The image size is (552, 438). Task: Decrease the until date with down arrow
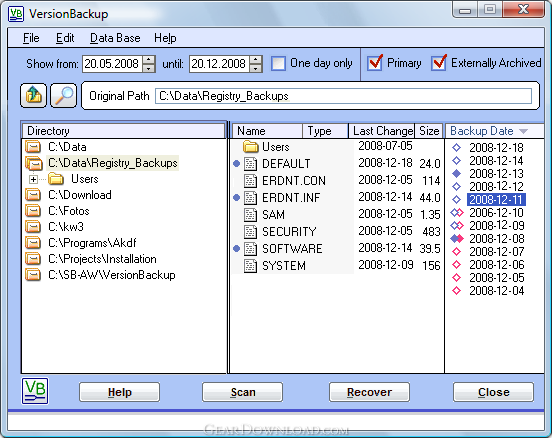256,68
